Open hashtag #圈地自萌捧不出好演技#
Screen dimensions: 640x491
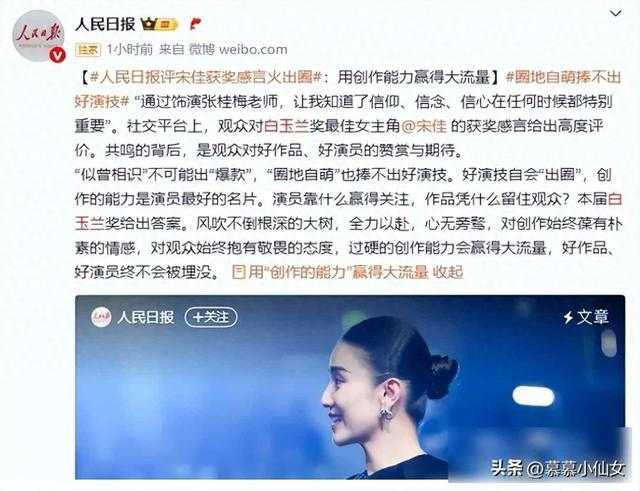tap(348, 89)
